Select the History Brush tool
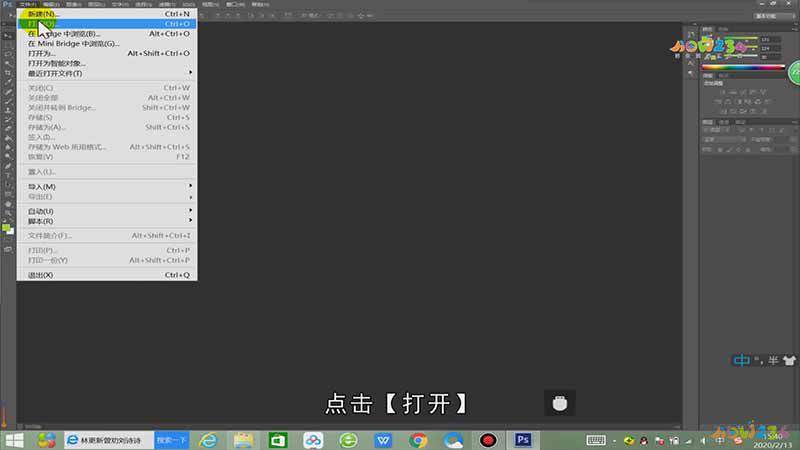The width and height of the screenshot is (800, 450). (8, 119)
